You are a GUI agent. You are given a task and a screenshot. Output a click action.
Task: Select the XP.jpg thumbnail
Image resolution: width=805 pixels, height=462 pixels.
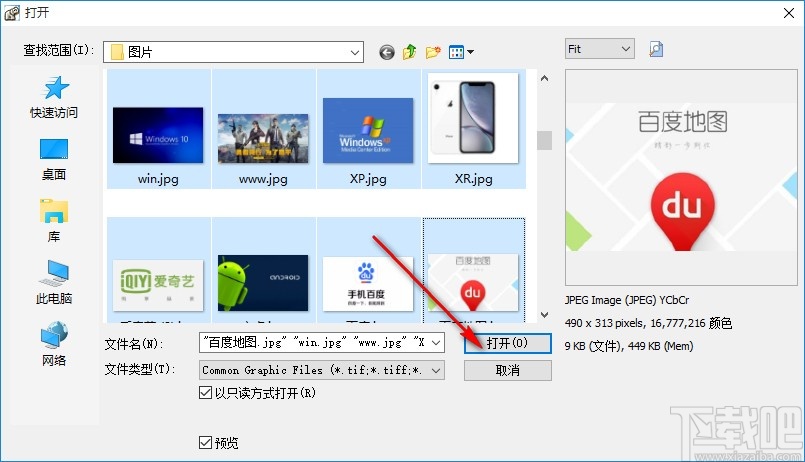point(368,130)
